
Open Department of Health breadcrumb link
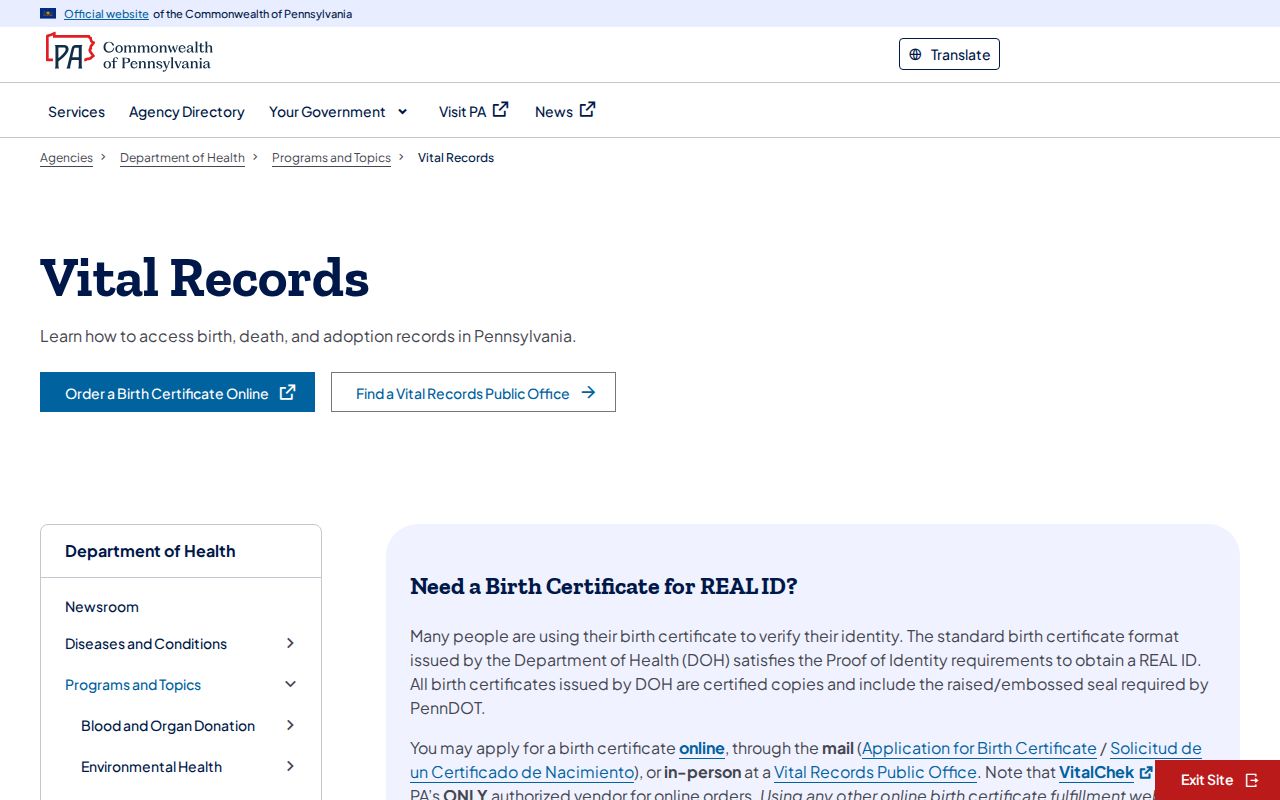point(182,158)
